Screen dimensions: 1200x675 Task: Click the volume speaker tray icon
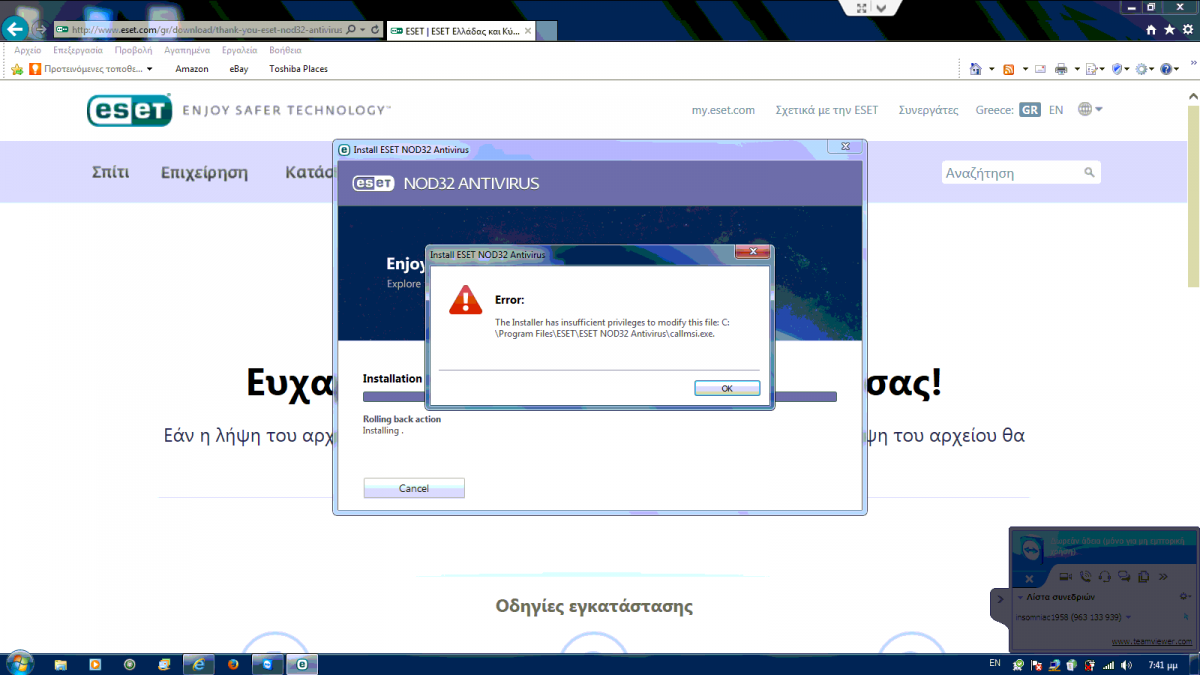point(1125,664)
